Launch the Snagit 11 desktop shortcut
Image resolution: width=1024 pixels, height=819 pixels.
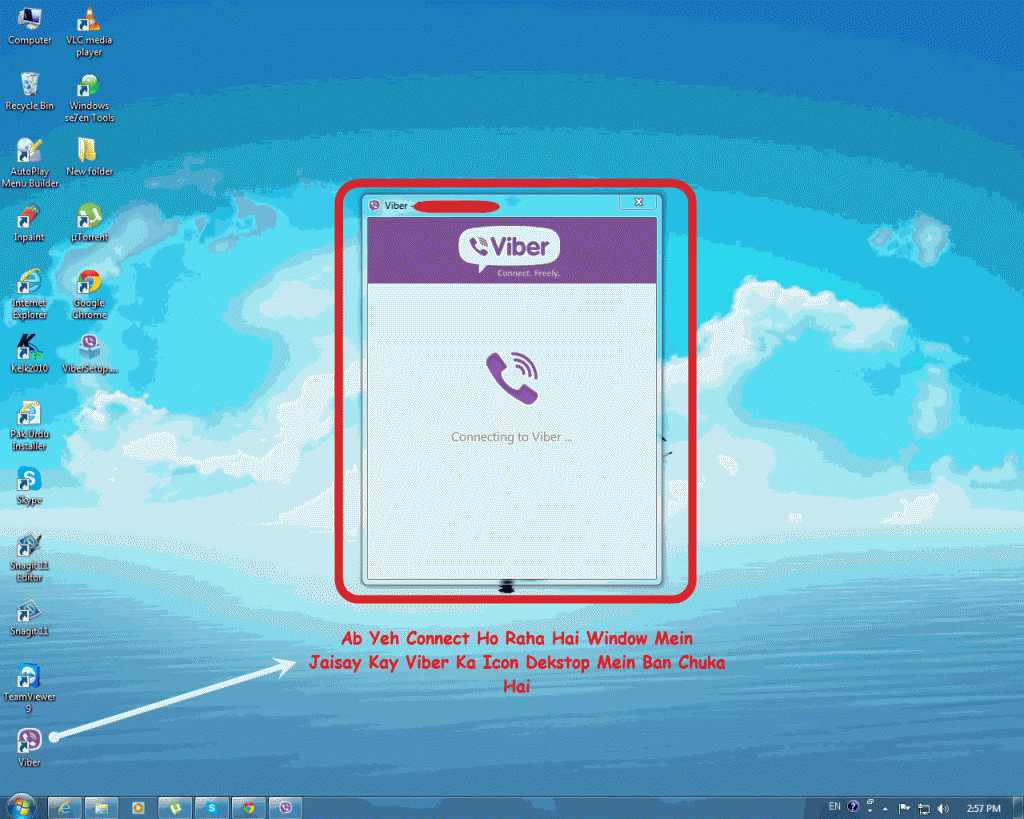29,618
